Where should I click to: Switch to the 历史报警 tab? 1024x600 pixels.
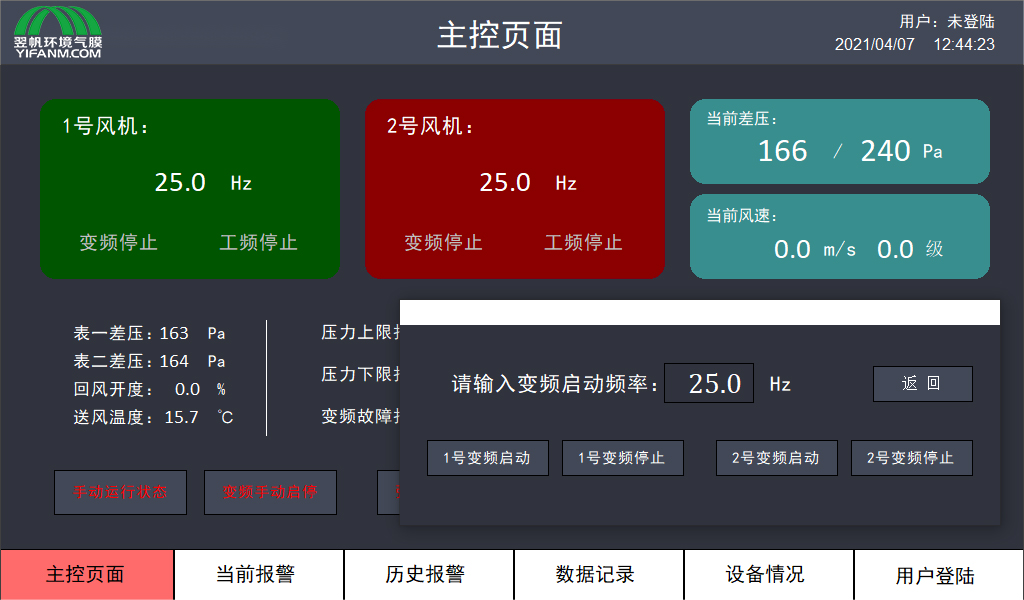click(x=428, y=574)
